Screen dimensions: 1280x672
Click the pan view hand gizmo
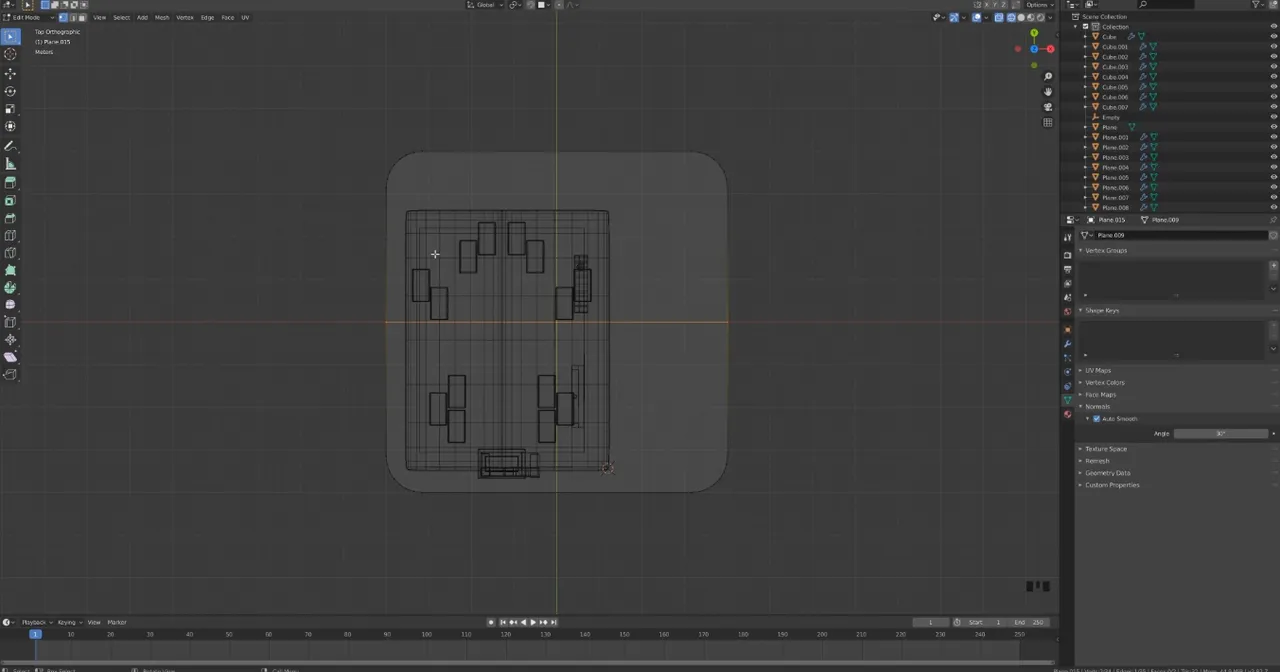coord(1047,91)
